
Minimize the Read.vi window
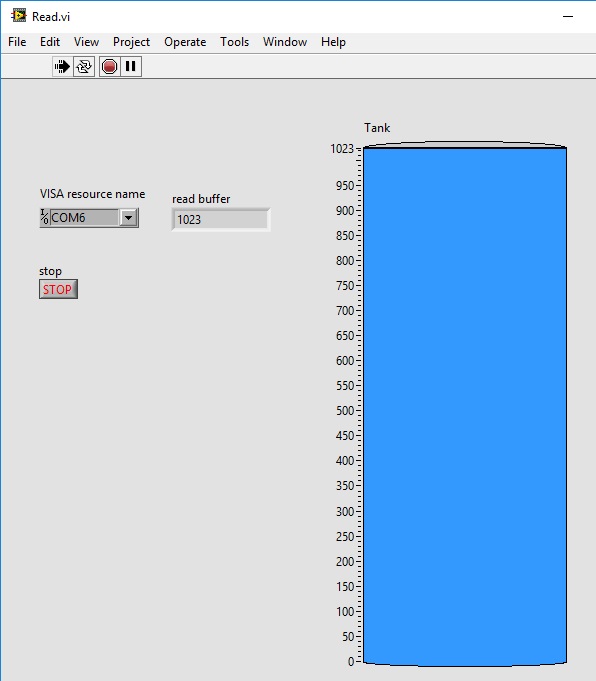click(568, 17)
